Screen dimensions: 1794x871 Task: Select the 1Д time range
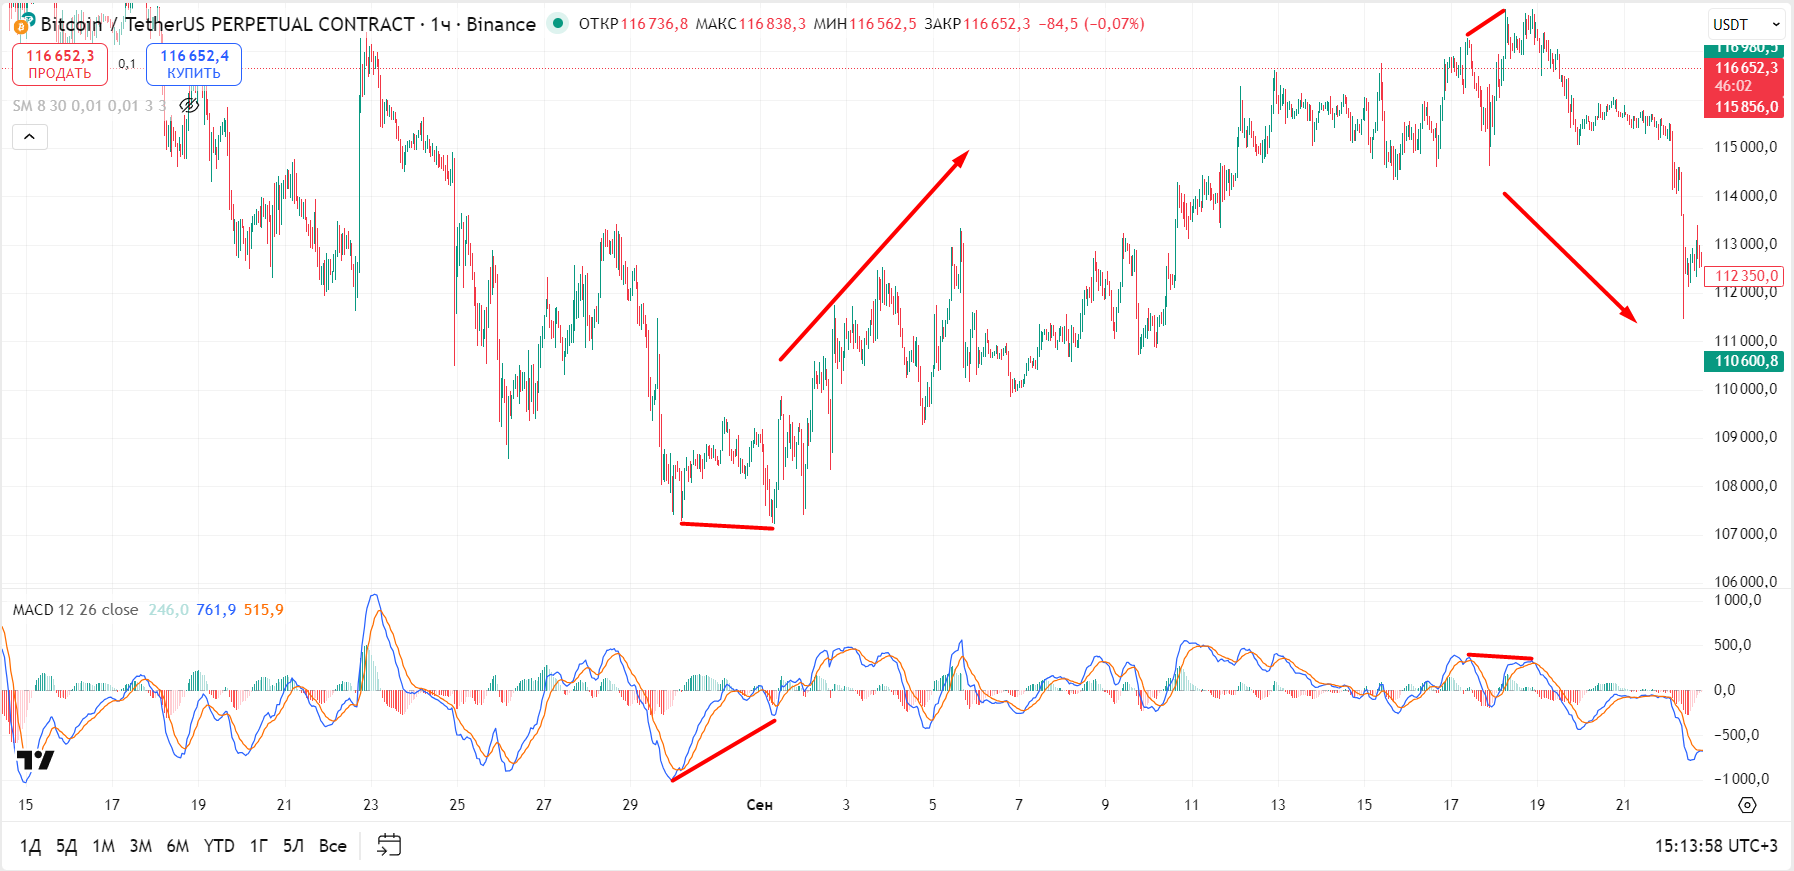click(x=30, y=846)
